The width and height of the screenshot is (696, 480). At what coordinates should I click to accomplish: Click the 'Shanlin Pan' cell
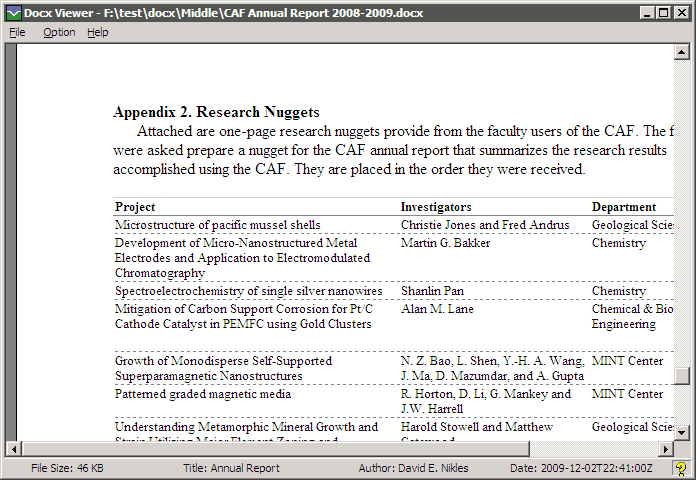point(432,291)
